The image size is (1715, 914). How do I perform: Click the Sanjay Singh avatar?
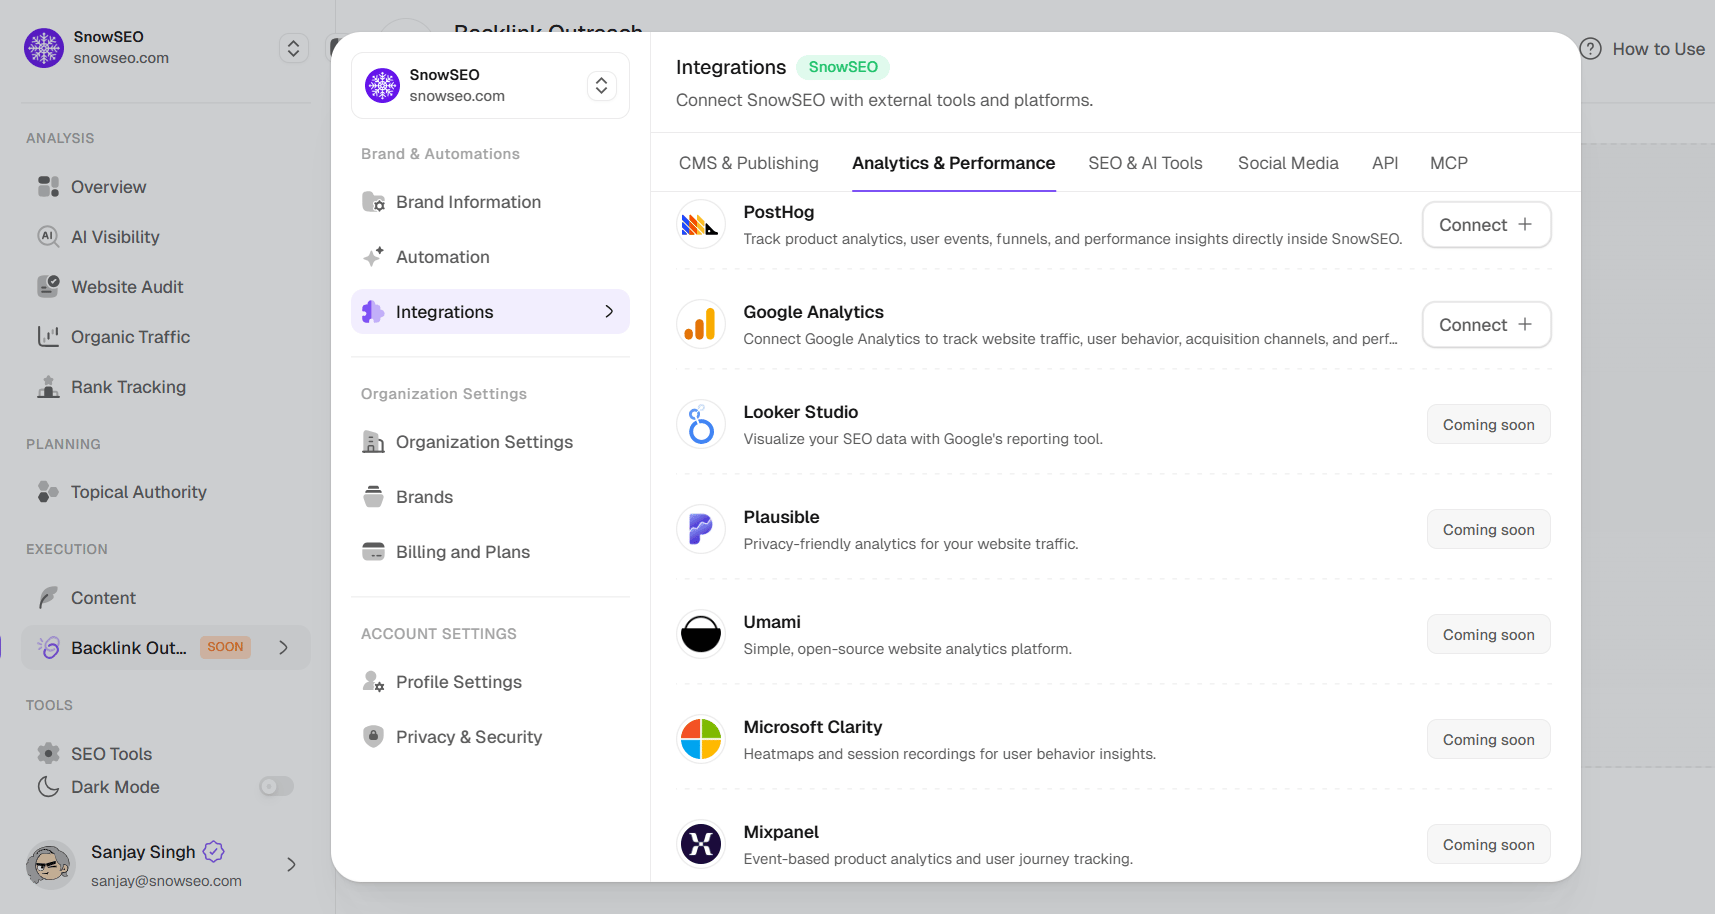(x=50, y=865)
